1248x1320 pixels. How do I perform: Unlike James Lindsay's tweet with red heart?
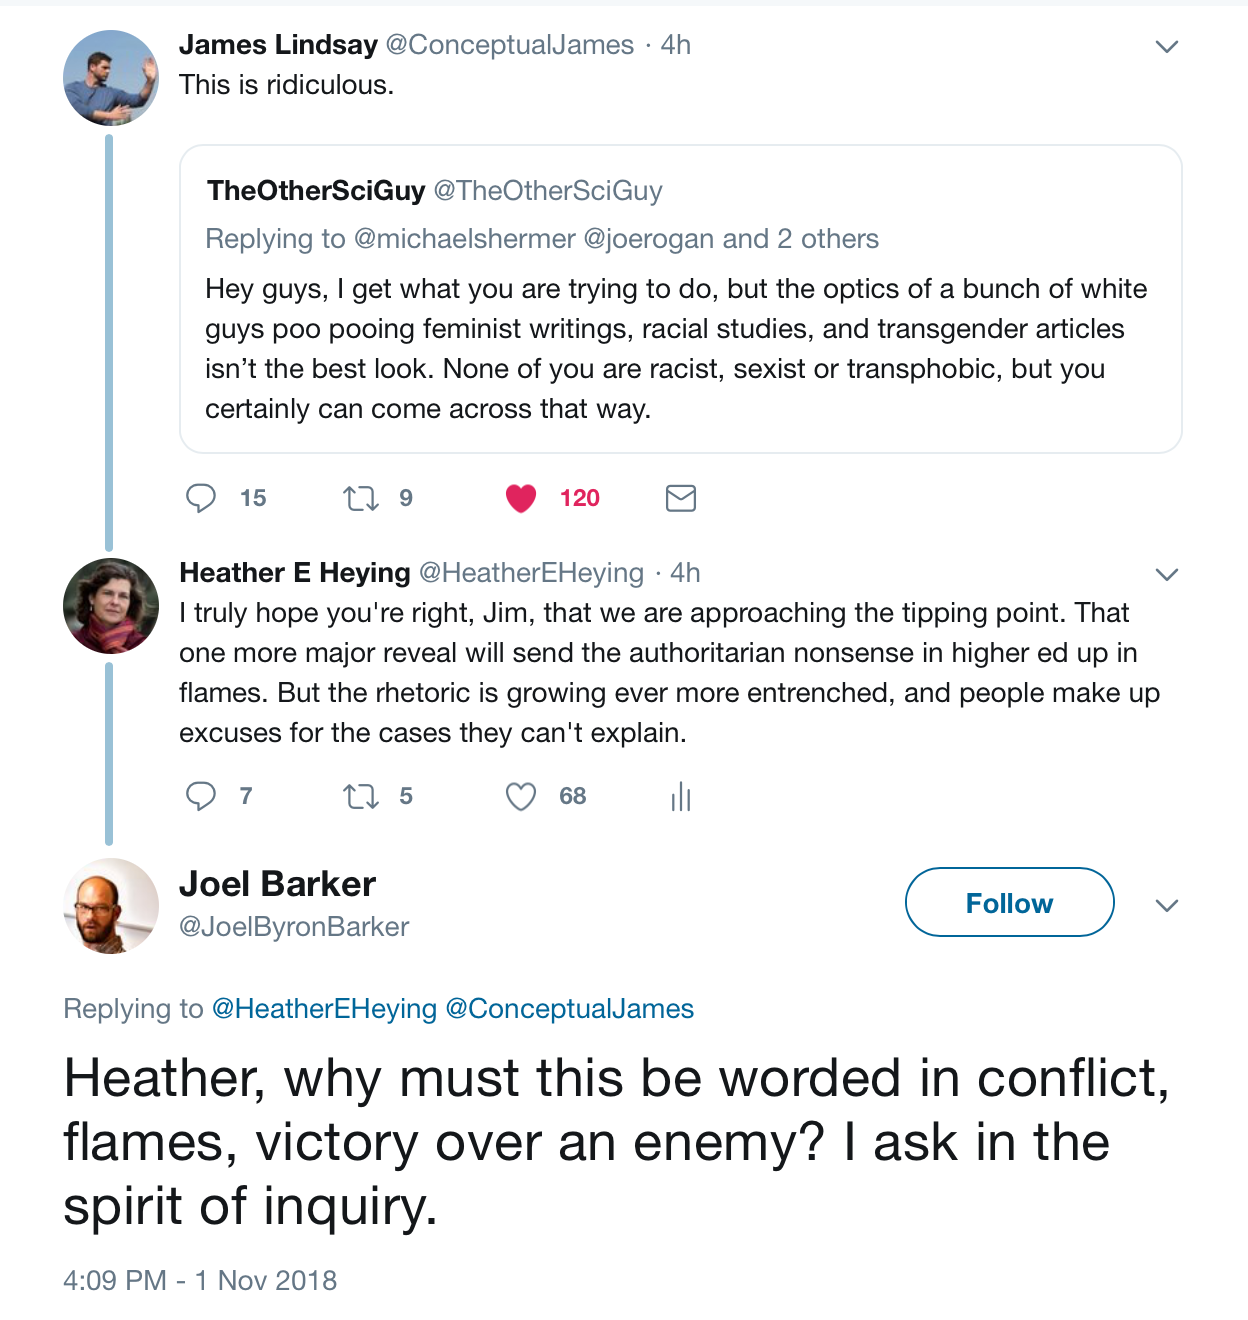pos(521,498)
